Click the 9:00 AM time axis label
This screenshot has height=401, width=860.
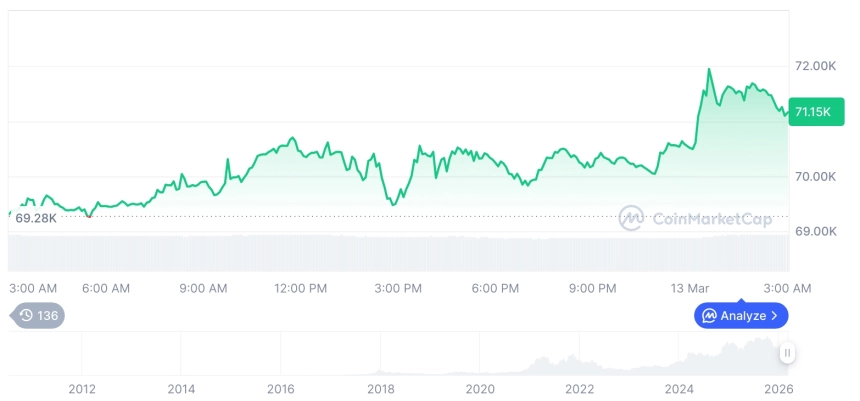pyautogui.click(x=203, y=288)
